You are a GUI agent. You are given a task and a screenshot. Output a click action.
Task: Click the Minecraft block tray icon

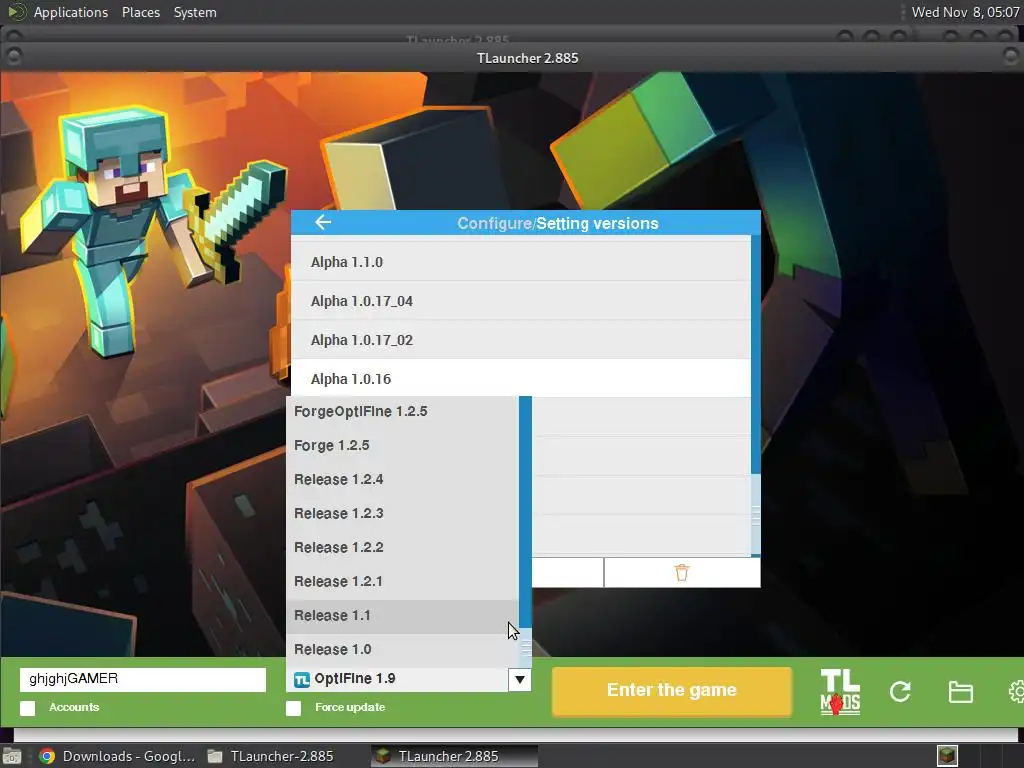pyautogui.click(x=947, y=756)
